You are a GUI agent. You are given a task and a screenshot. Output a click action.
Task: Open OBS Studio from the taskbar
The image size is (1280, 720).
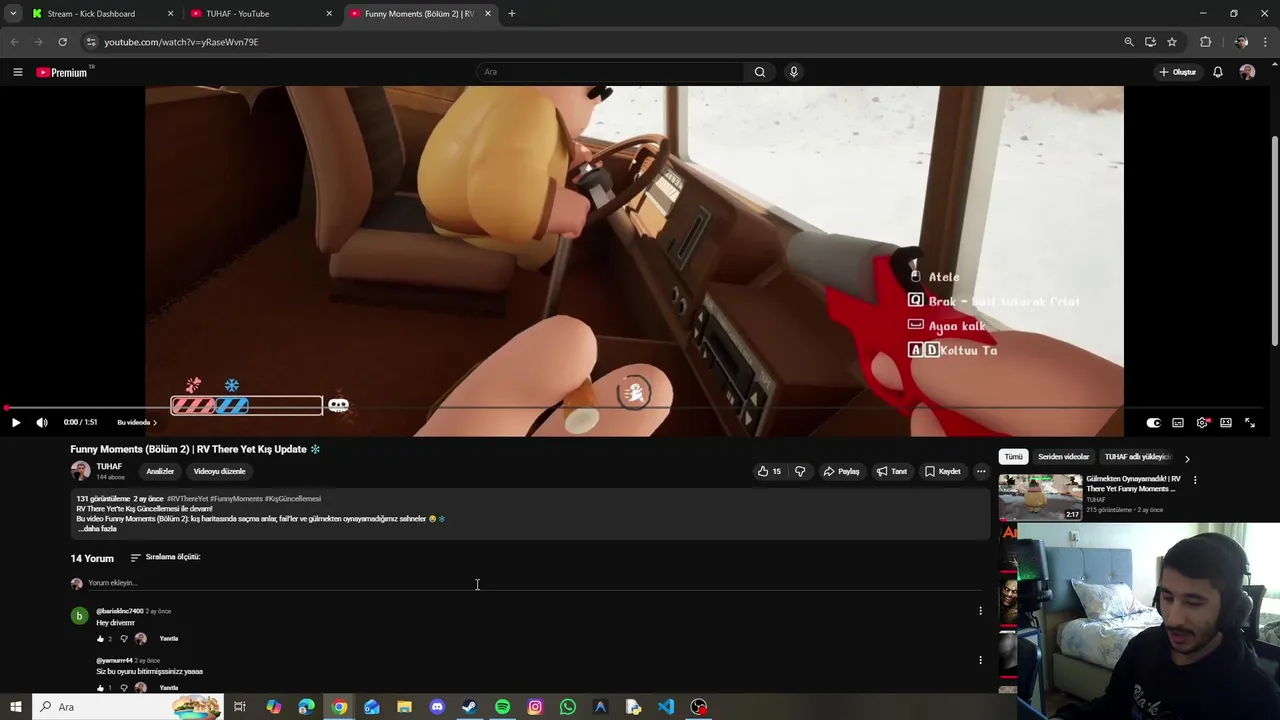click(x=699, y=707)
